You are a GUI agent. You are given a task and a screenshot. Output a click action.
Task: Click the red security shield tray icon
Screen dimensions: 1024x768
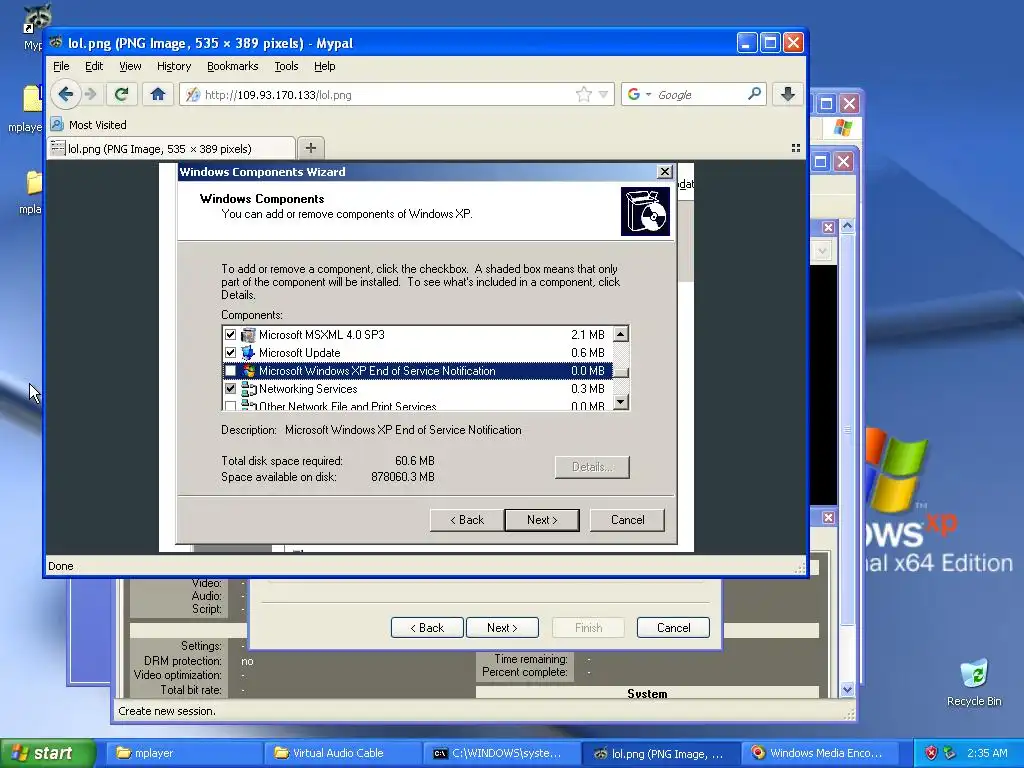(931, 753)
